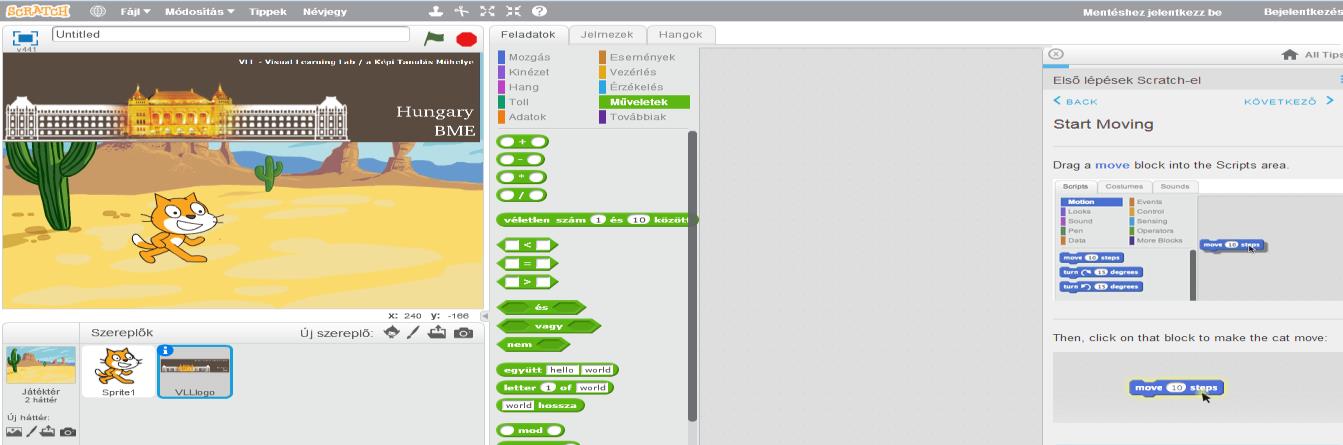Switch the stage to full screen mode
Image resolution: width=1343 pixels, height=445 pixels.
click(x=25, y=37)
